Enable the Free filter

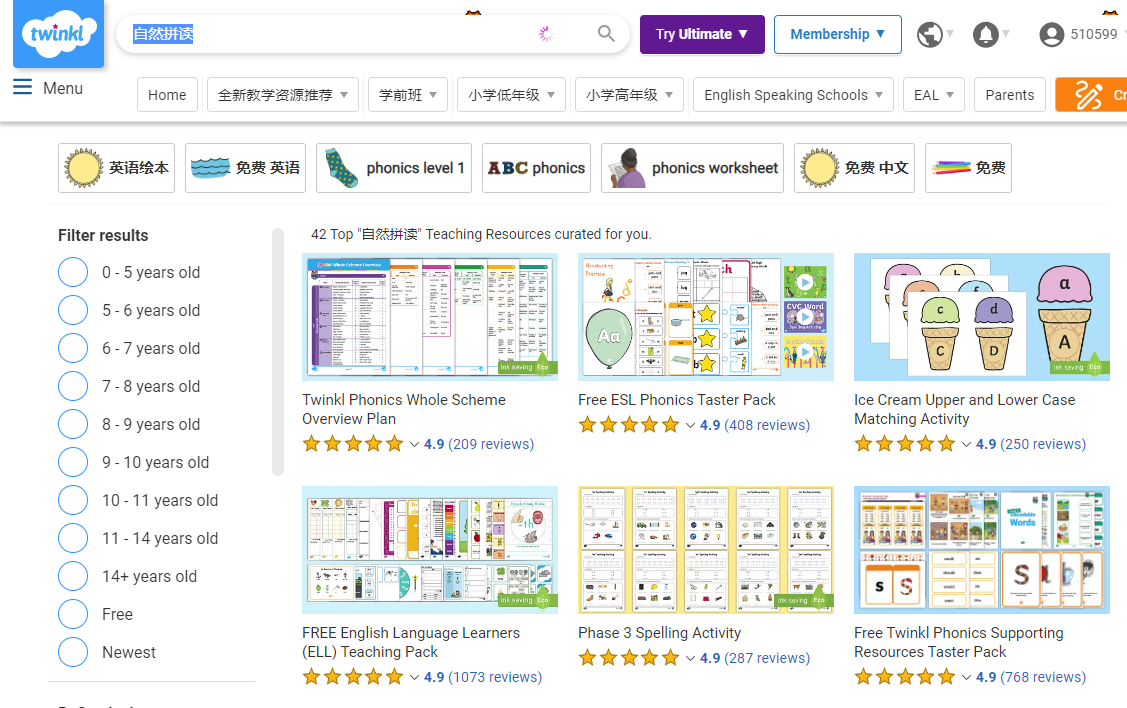[x=73, y=614]
